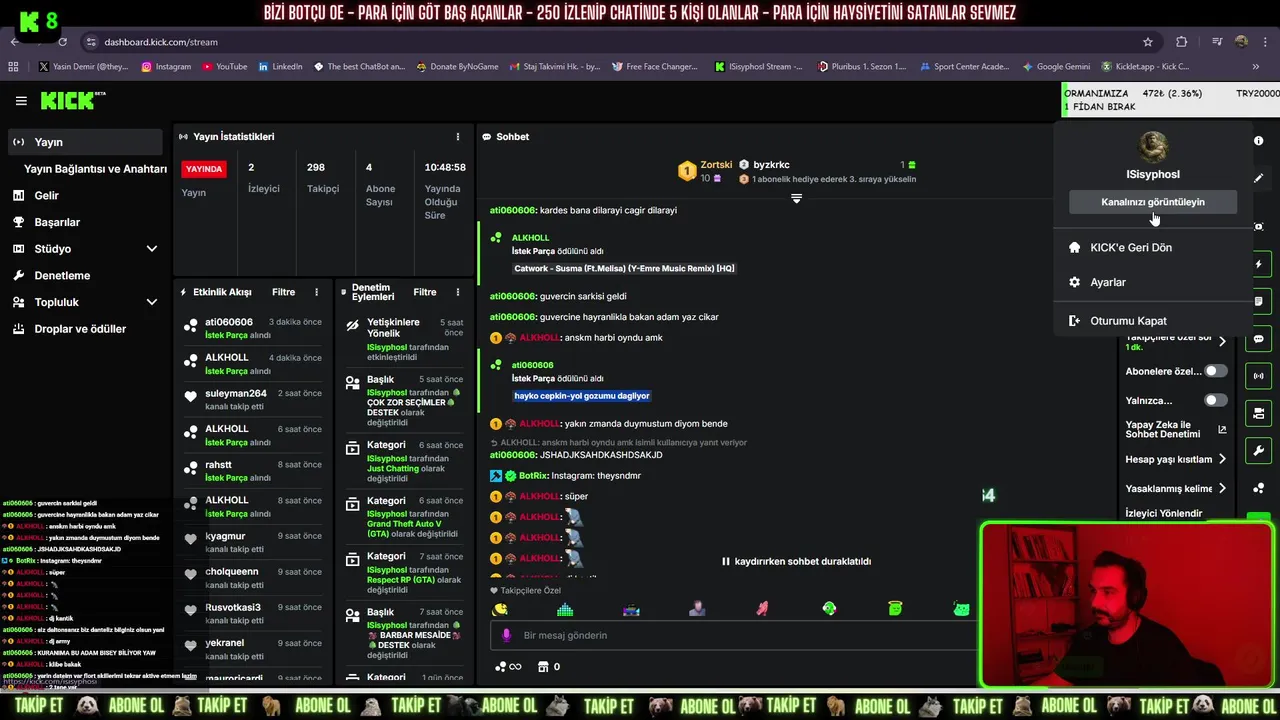The width and height of the screenshot is (1280, 720).
Task: Click the pencil edit icon in right toolbar
Action: (x=1258, y=178)
